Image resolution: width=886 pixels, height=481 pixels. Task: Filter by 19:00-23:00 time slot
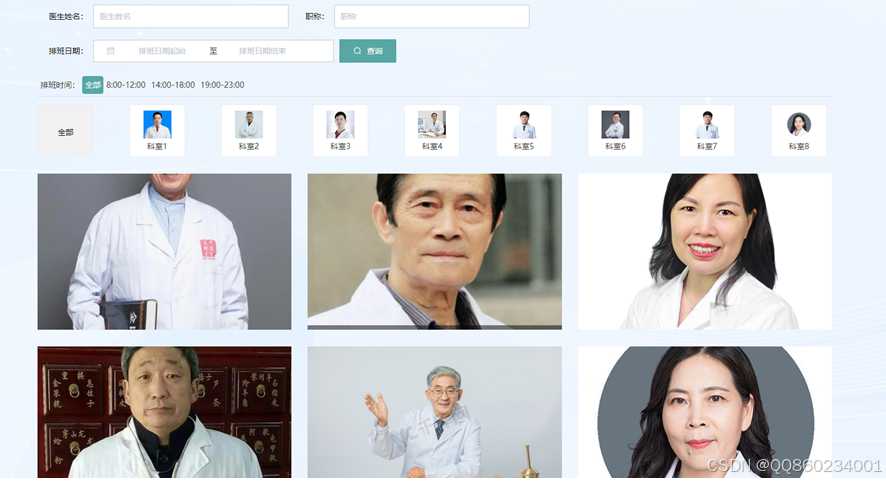223,85
